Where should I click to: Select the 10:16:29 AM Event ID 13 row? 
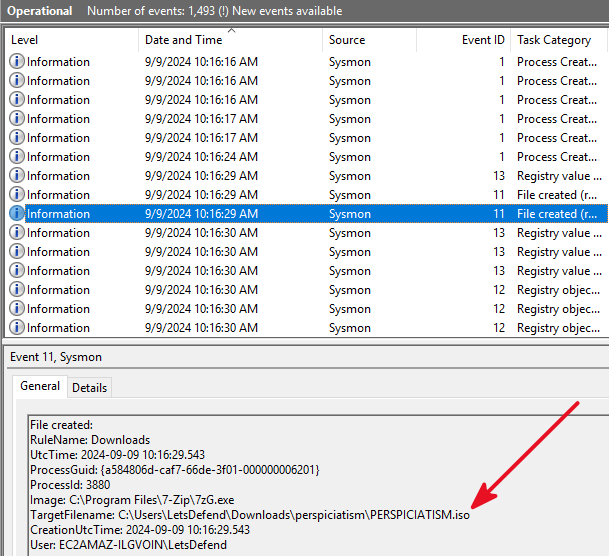pyautogui.click(x=306, y=175)
